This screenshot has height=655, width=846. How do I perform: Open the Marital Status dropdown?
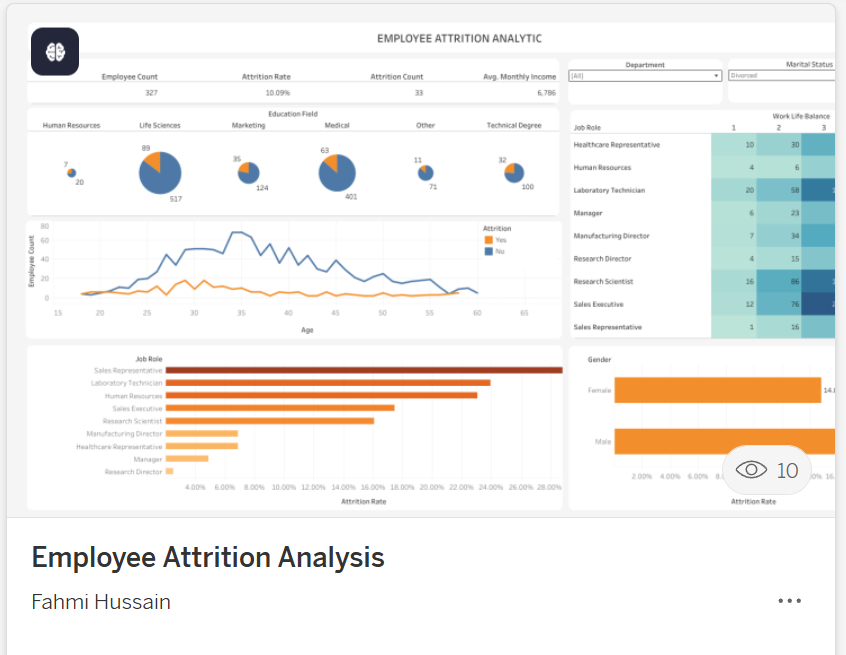781,76
